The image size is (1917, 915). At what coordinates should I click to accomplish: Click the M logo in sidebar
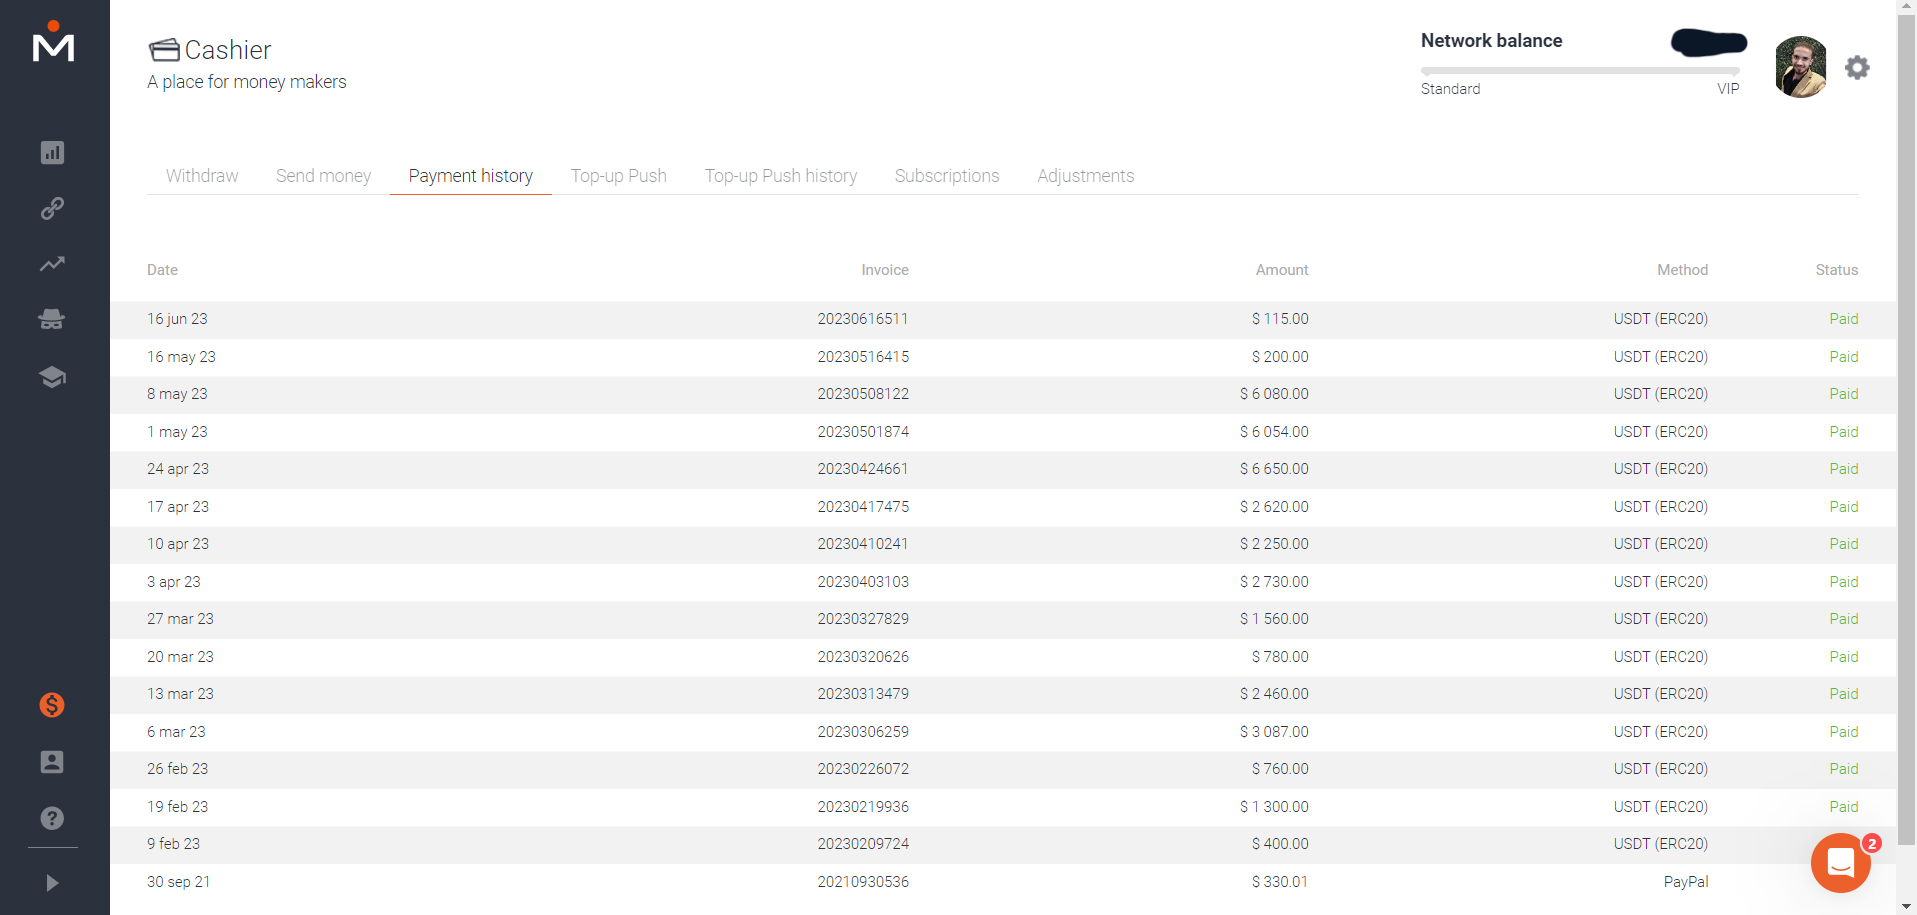[x=53, y=43]
